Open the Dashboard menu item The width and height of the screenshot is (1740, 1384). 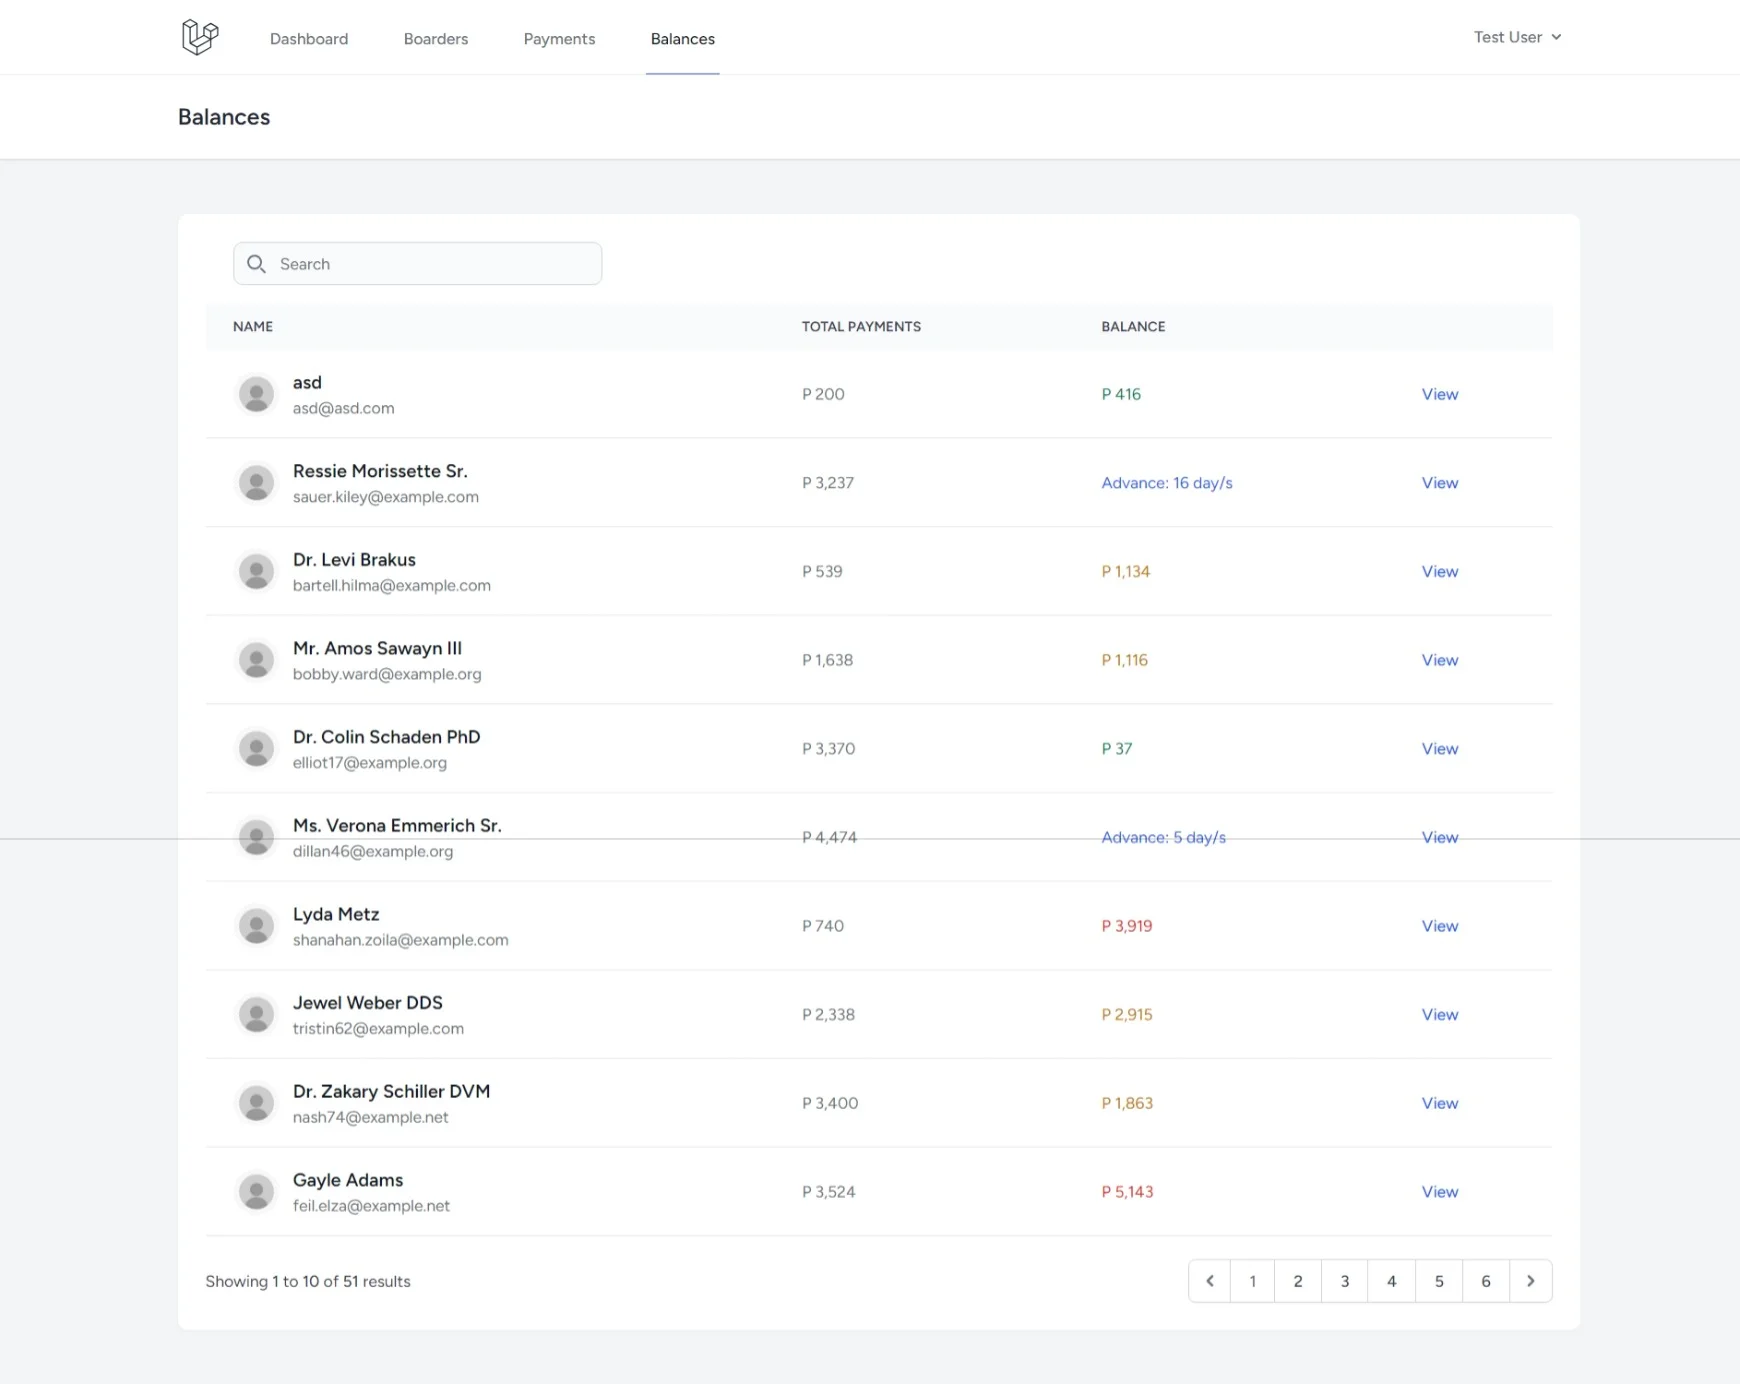click(x=308, y=39)
